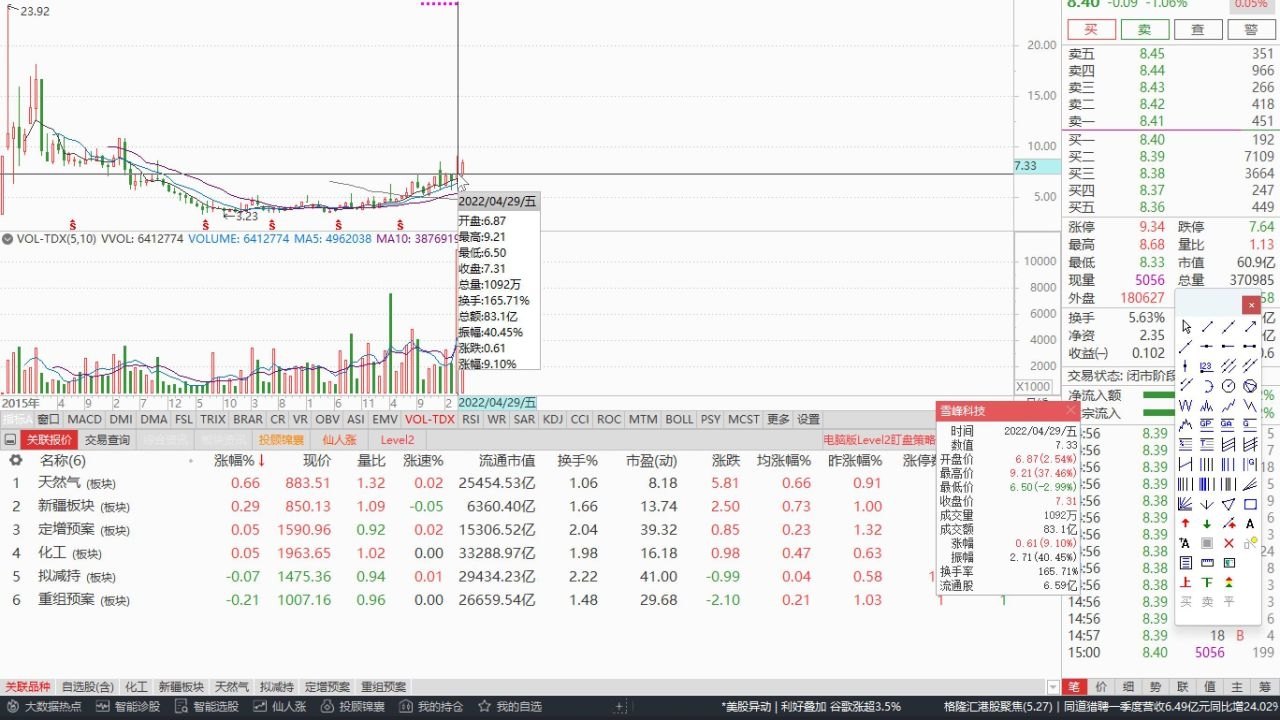Close the 雪峰科技 data popup
The image size is (1280, 720).
[x=1071, y=411]
